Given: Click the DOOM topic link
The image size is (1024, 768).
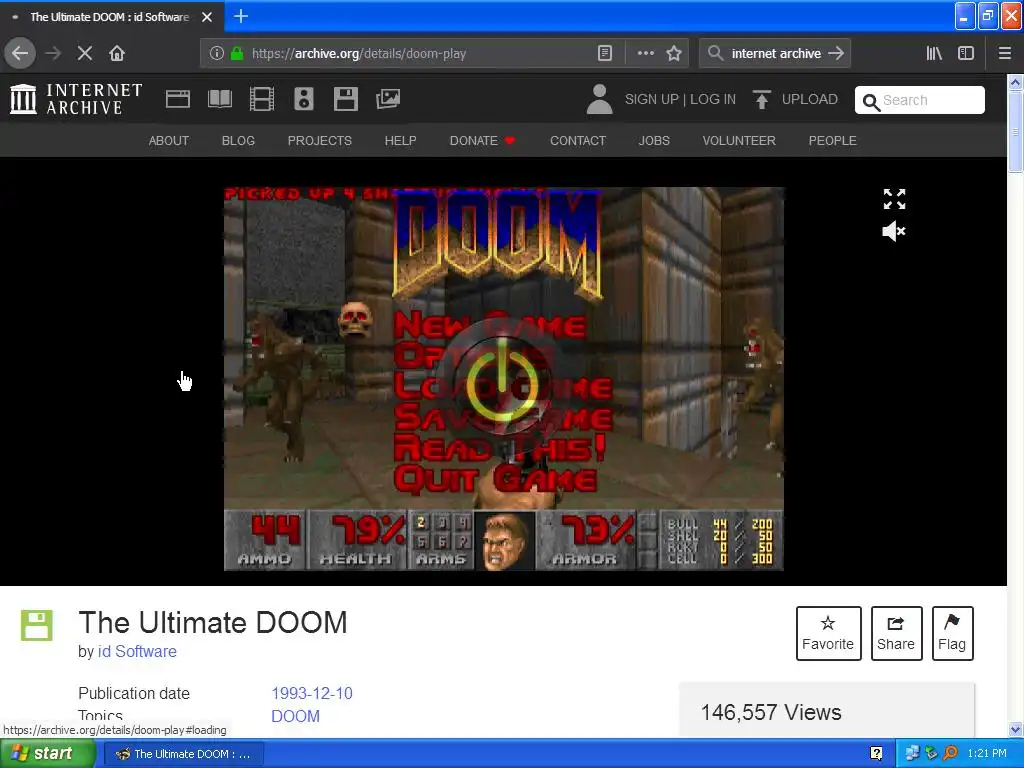Looking at the screenshot, I should pos(295,716).
